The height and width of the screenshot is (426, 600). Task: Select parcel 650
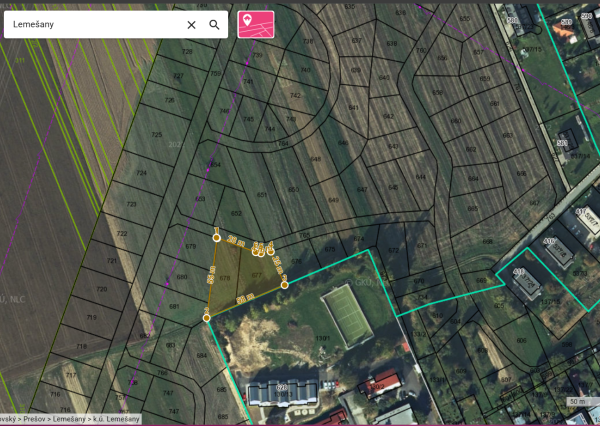click(x=293, y=189)
